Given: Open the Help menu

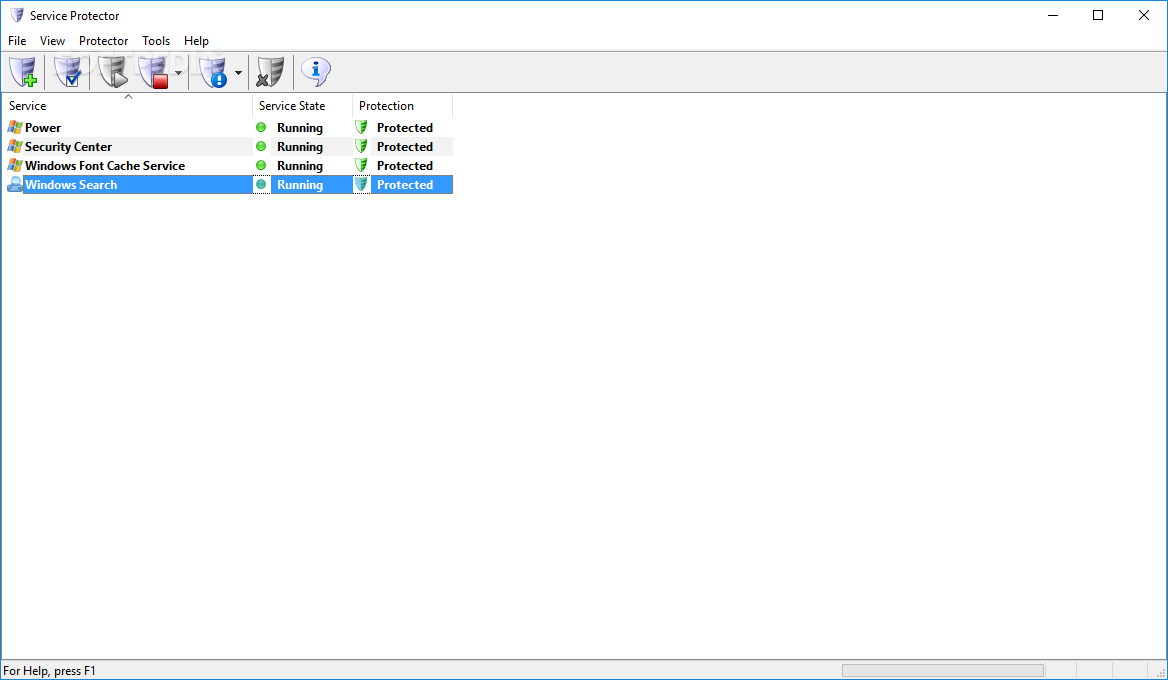Looking at the screenshot, I should pos(196,41).
